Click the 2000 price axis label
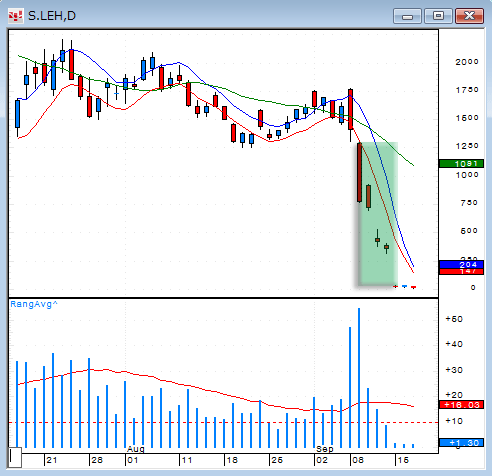 tap(467, 62)
